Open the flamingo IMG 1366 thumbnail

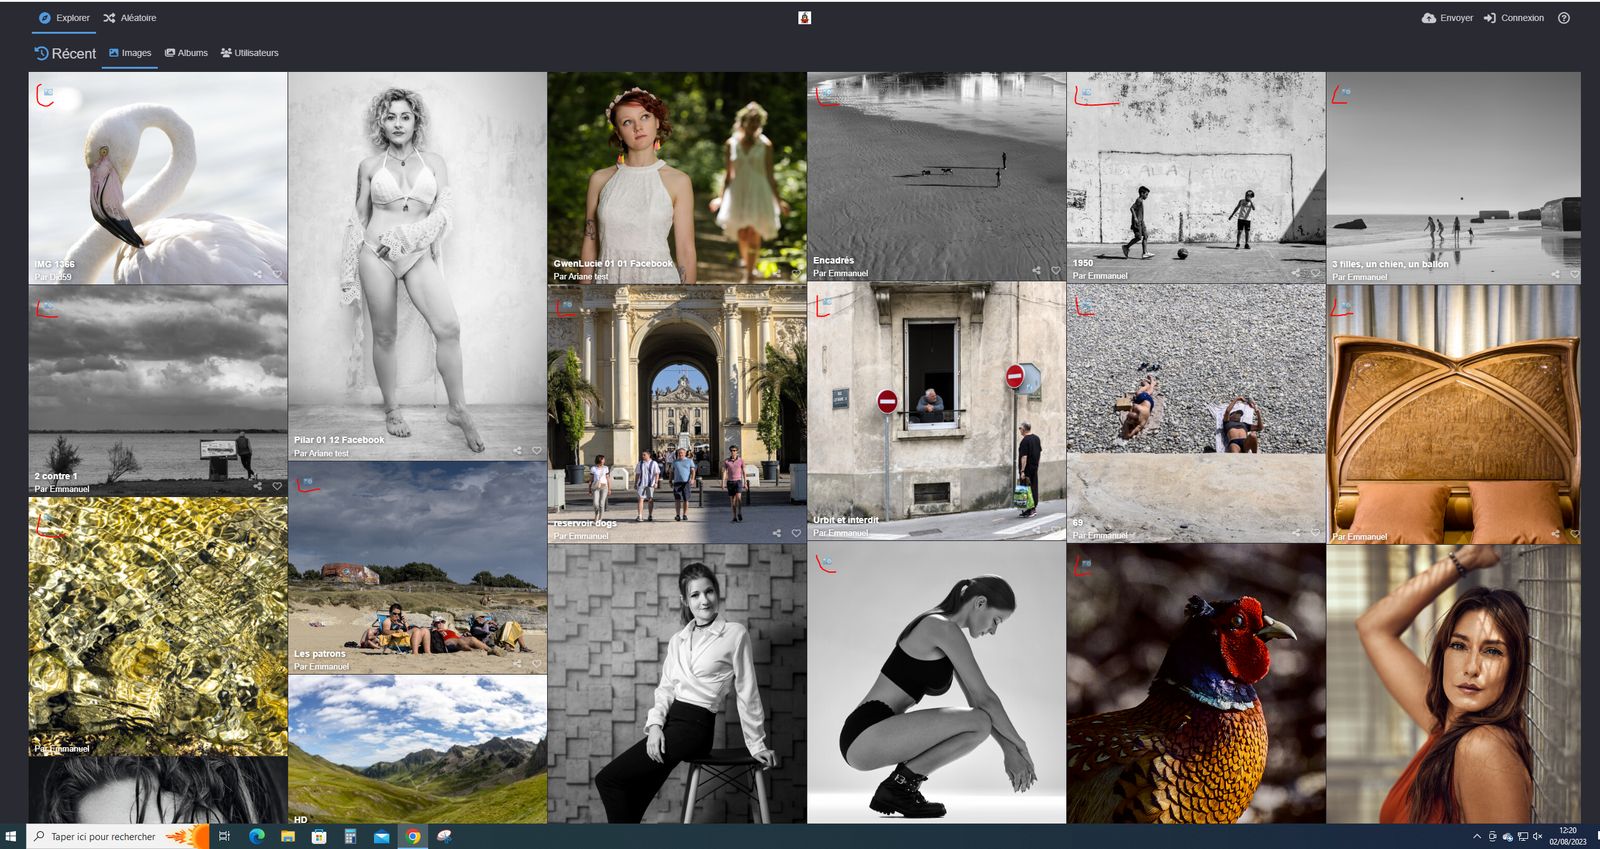point(158,177)
